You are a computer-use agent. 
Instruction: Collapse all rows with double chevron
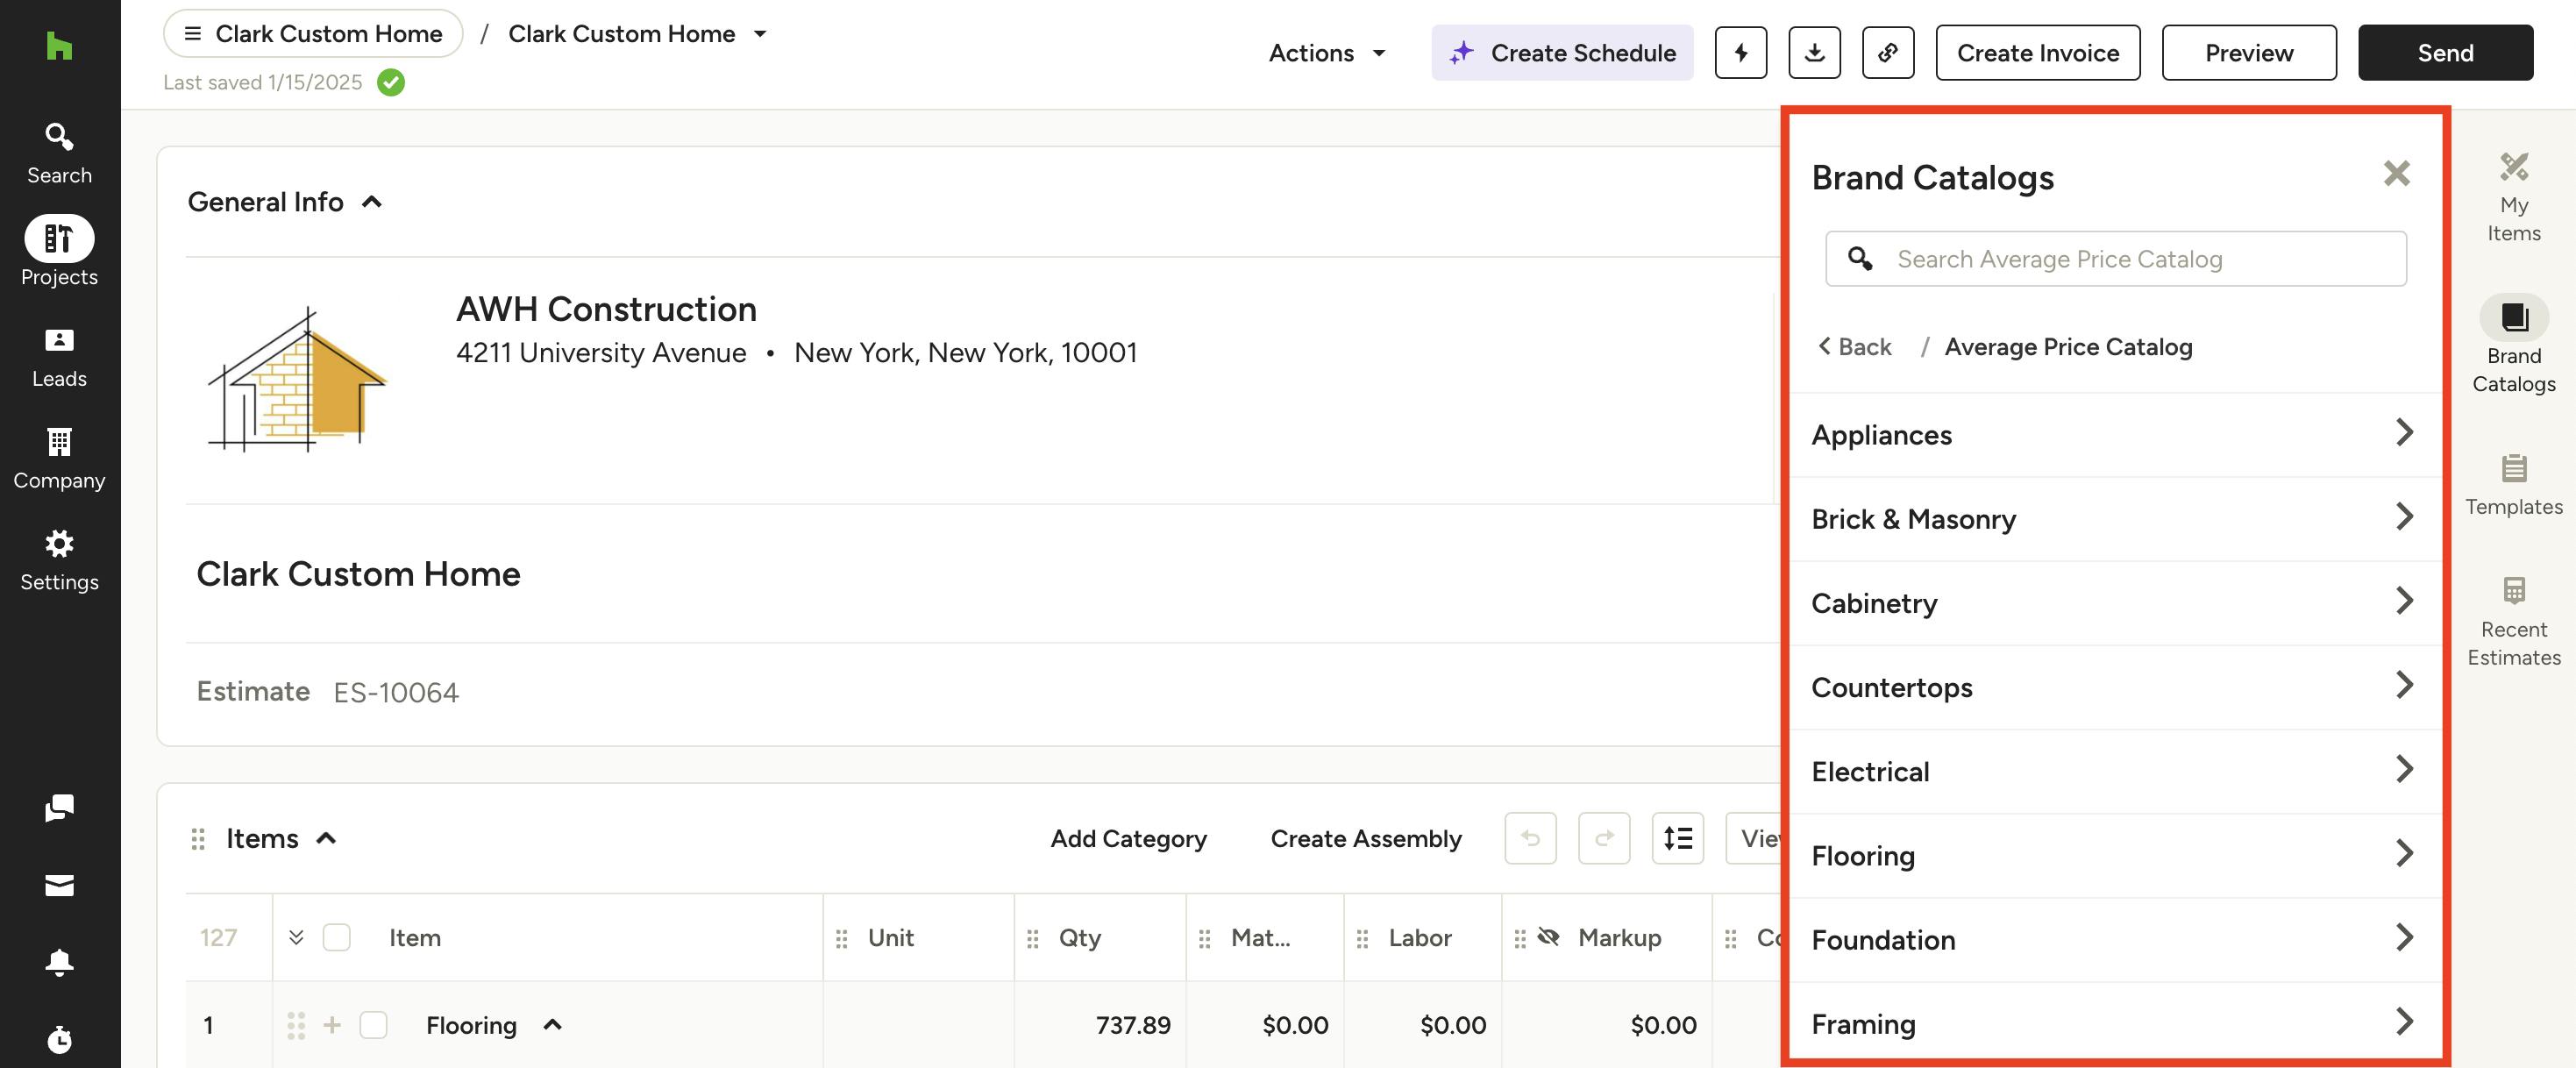[296, 937]
